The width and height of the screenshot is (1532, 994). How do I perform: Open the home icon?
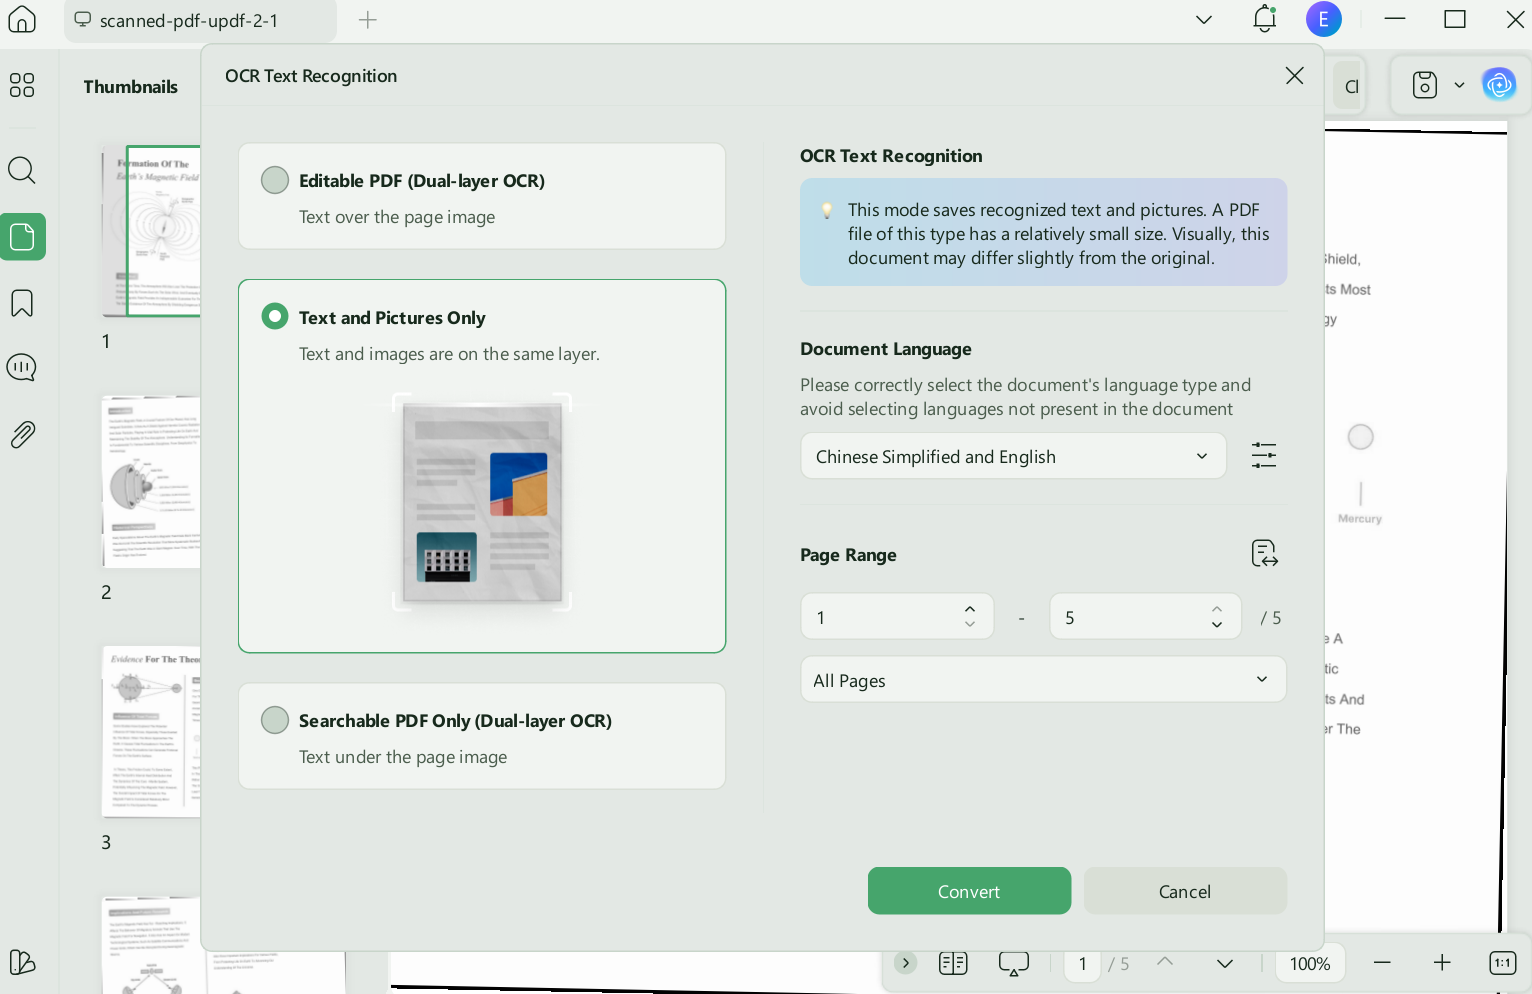pyautogui.click(x=22, y=19)
